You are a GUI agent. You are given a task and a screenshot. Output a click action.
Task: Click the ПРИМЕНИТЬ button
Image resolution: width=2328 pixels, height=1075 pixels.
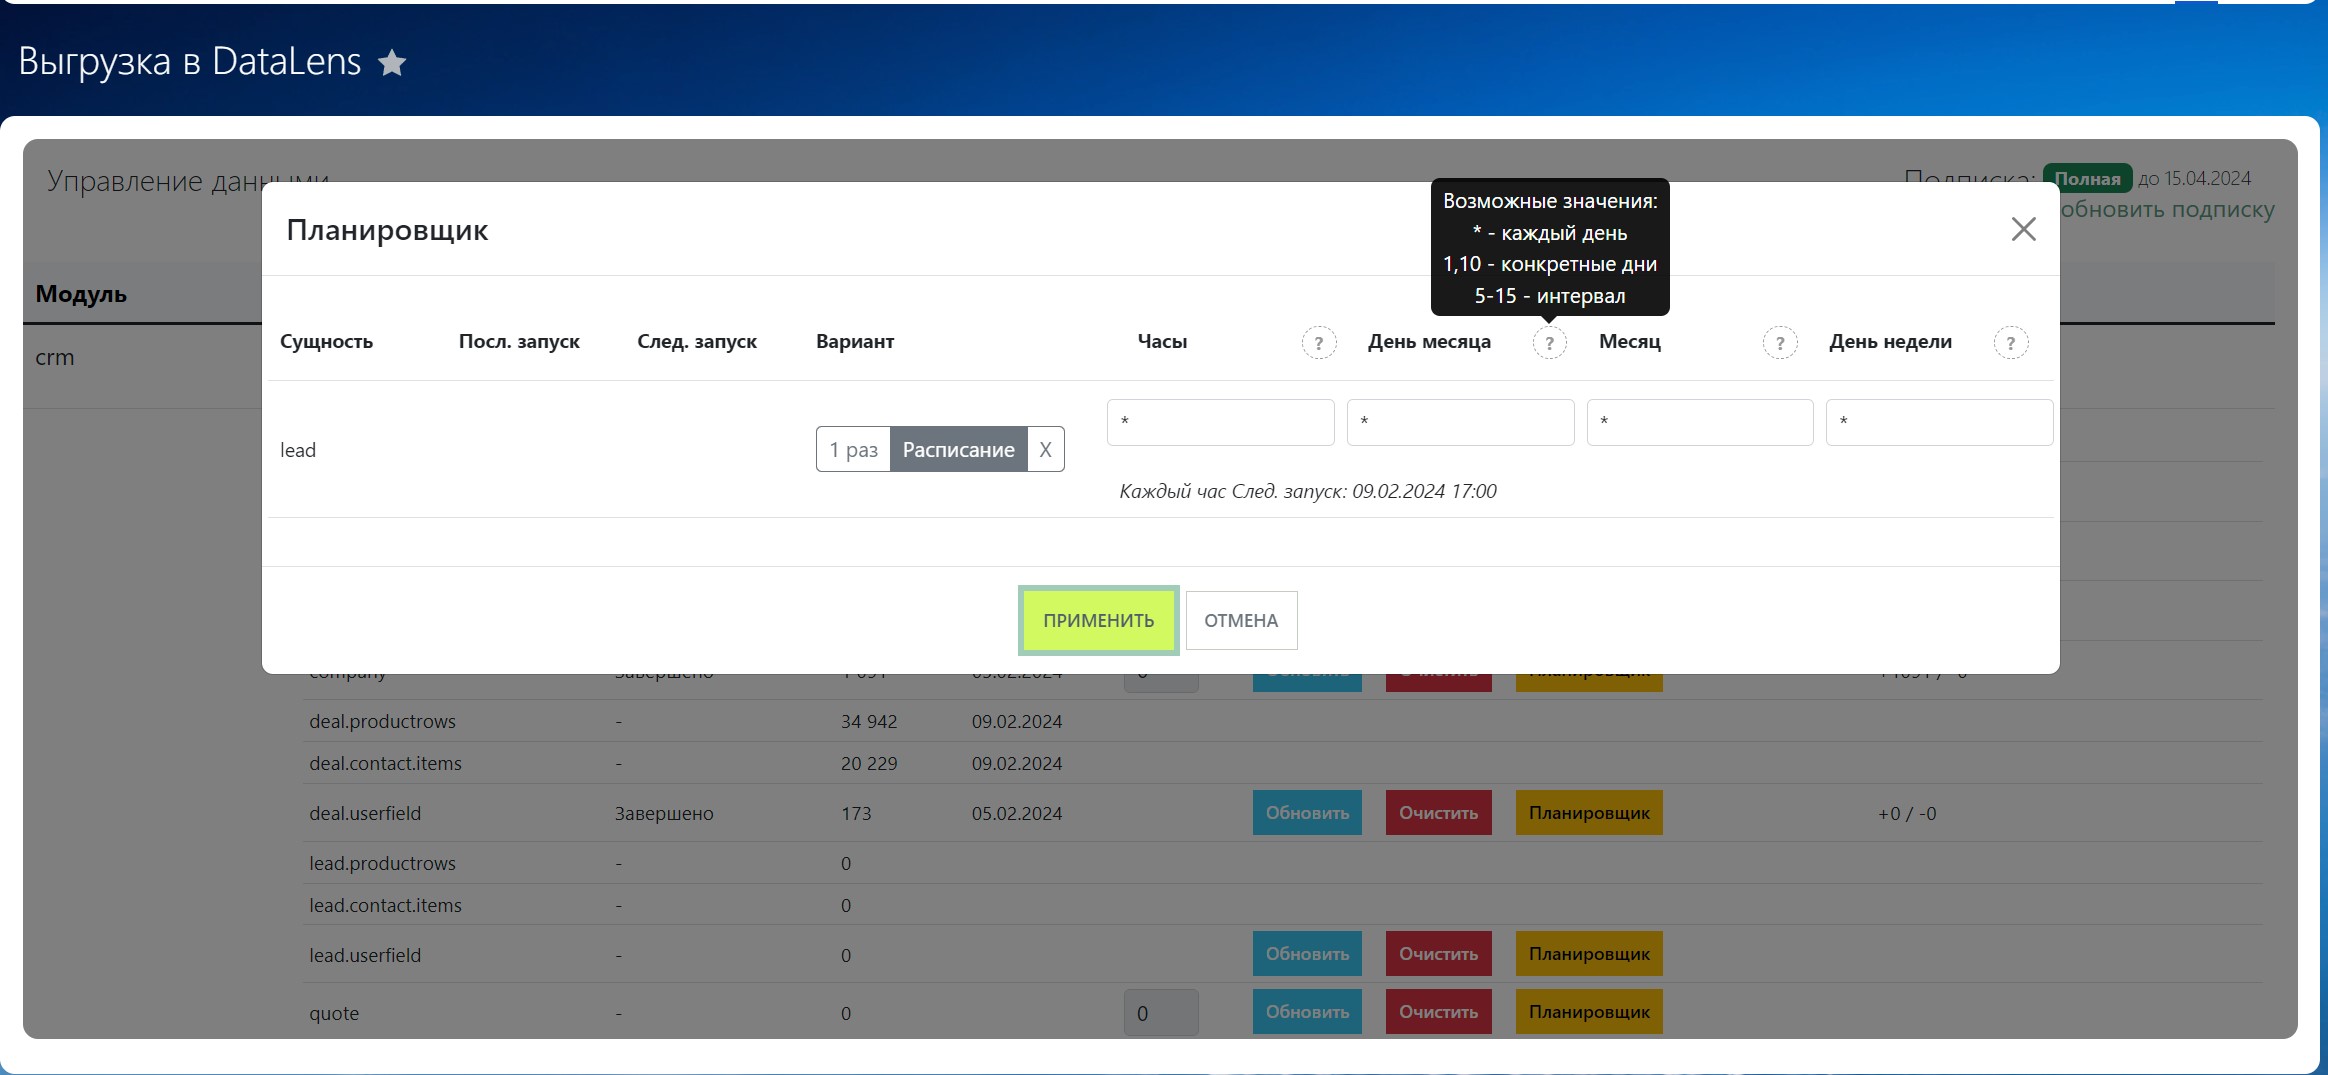[x=1098, y=620]
